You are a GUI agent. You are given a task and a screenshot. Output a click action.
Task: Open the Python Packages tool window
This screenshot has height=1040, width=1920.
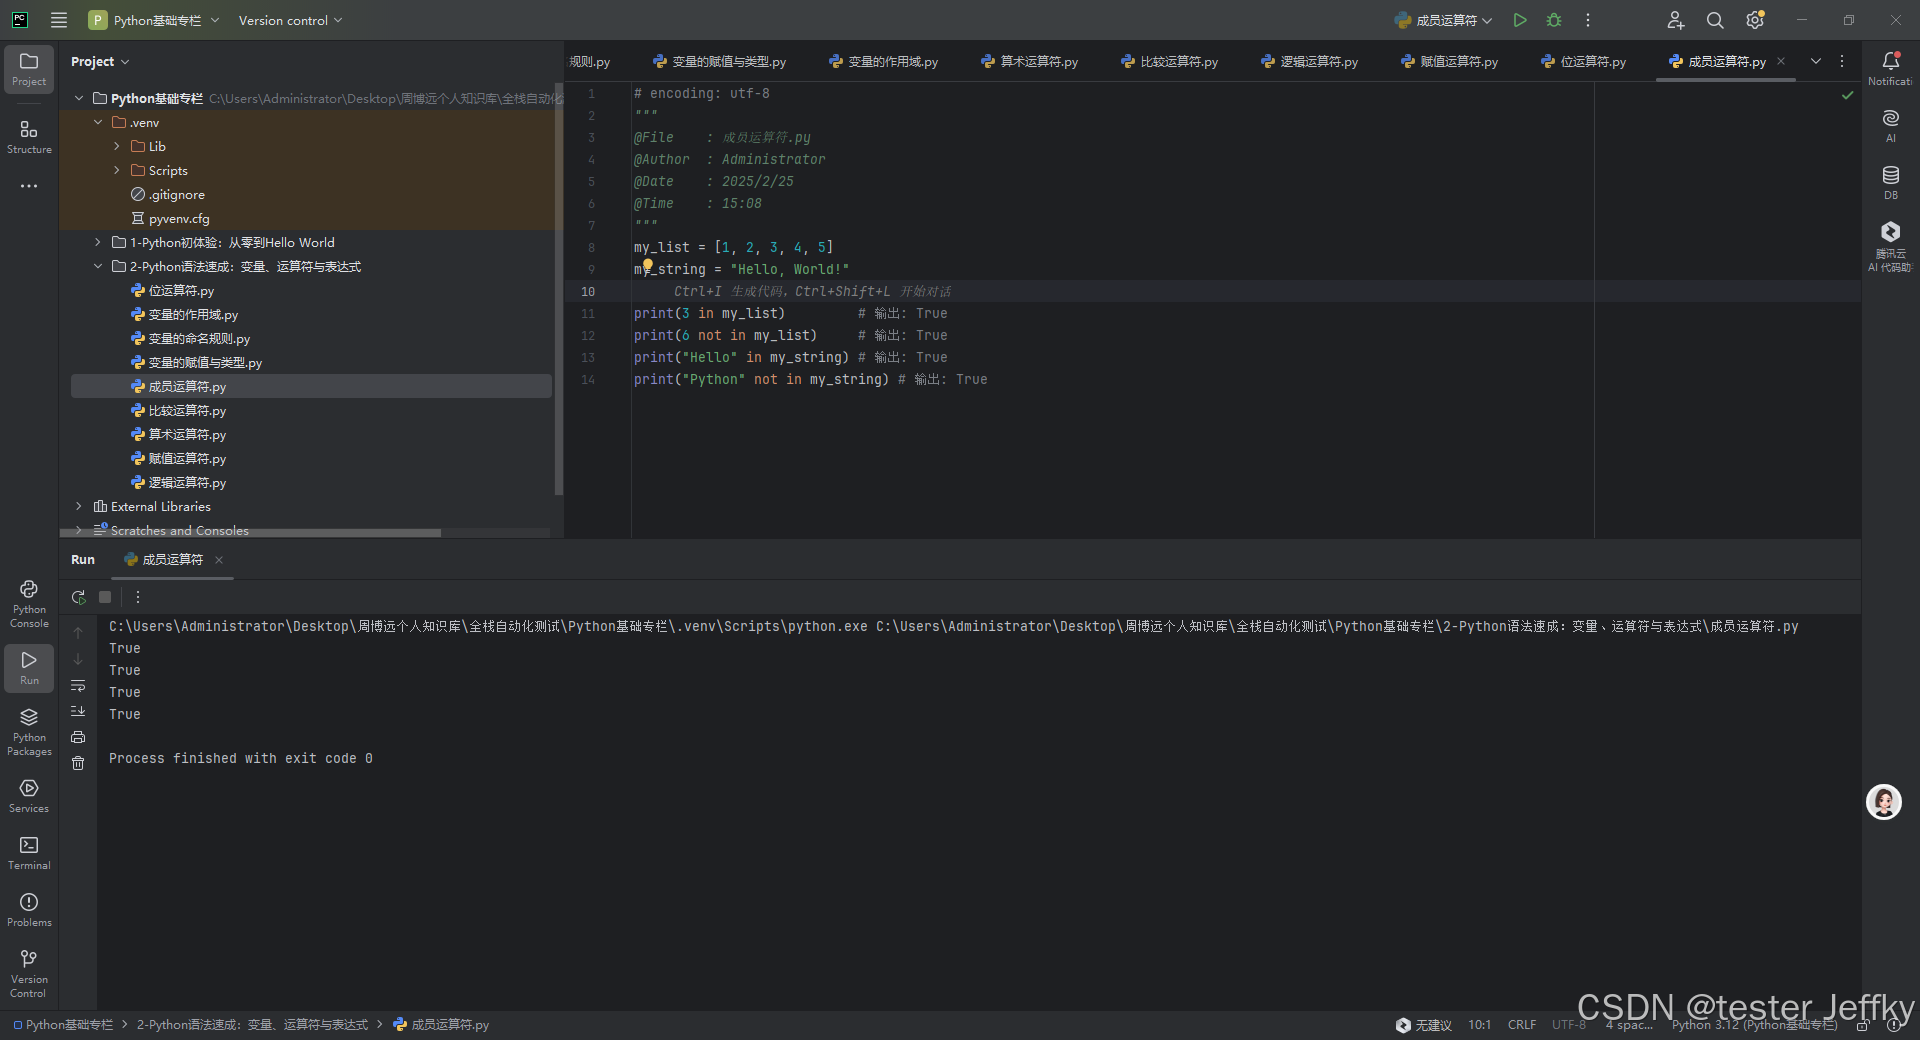click(x=29, y=731)
